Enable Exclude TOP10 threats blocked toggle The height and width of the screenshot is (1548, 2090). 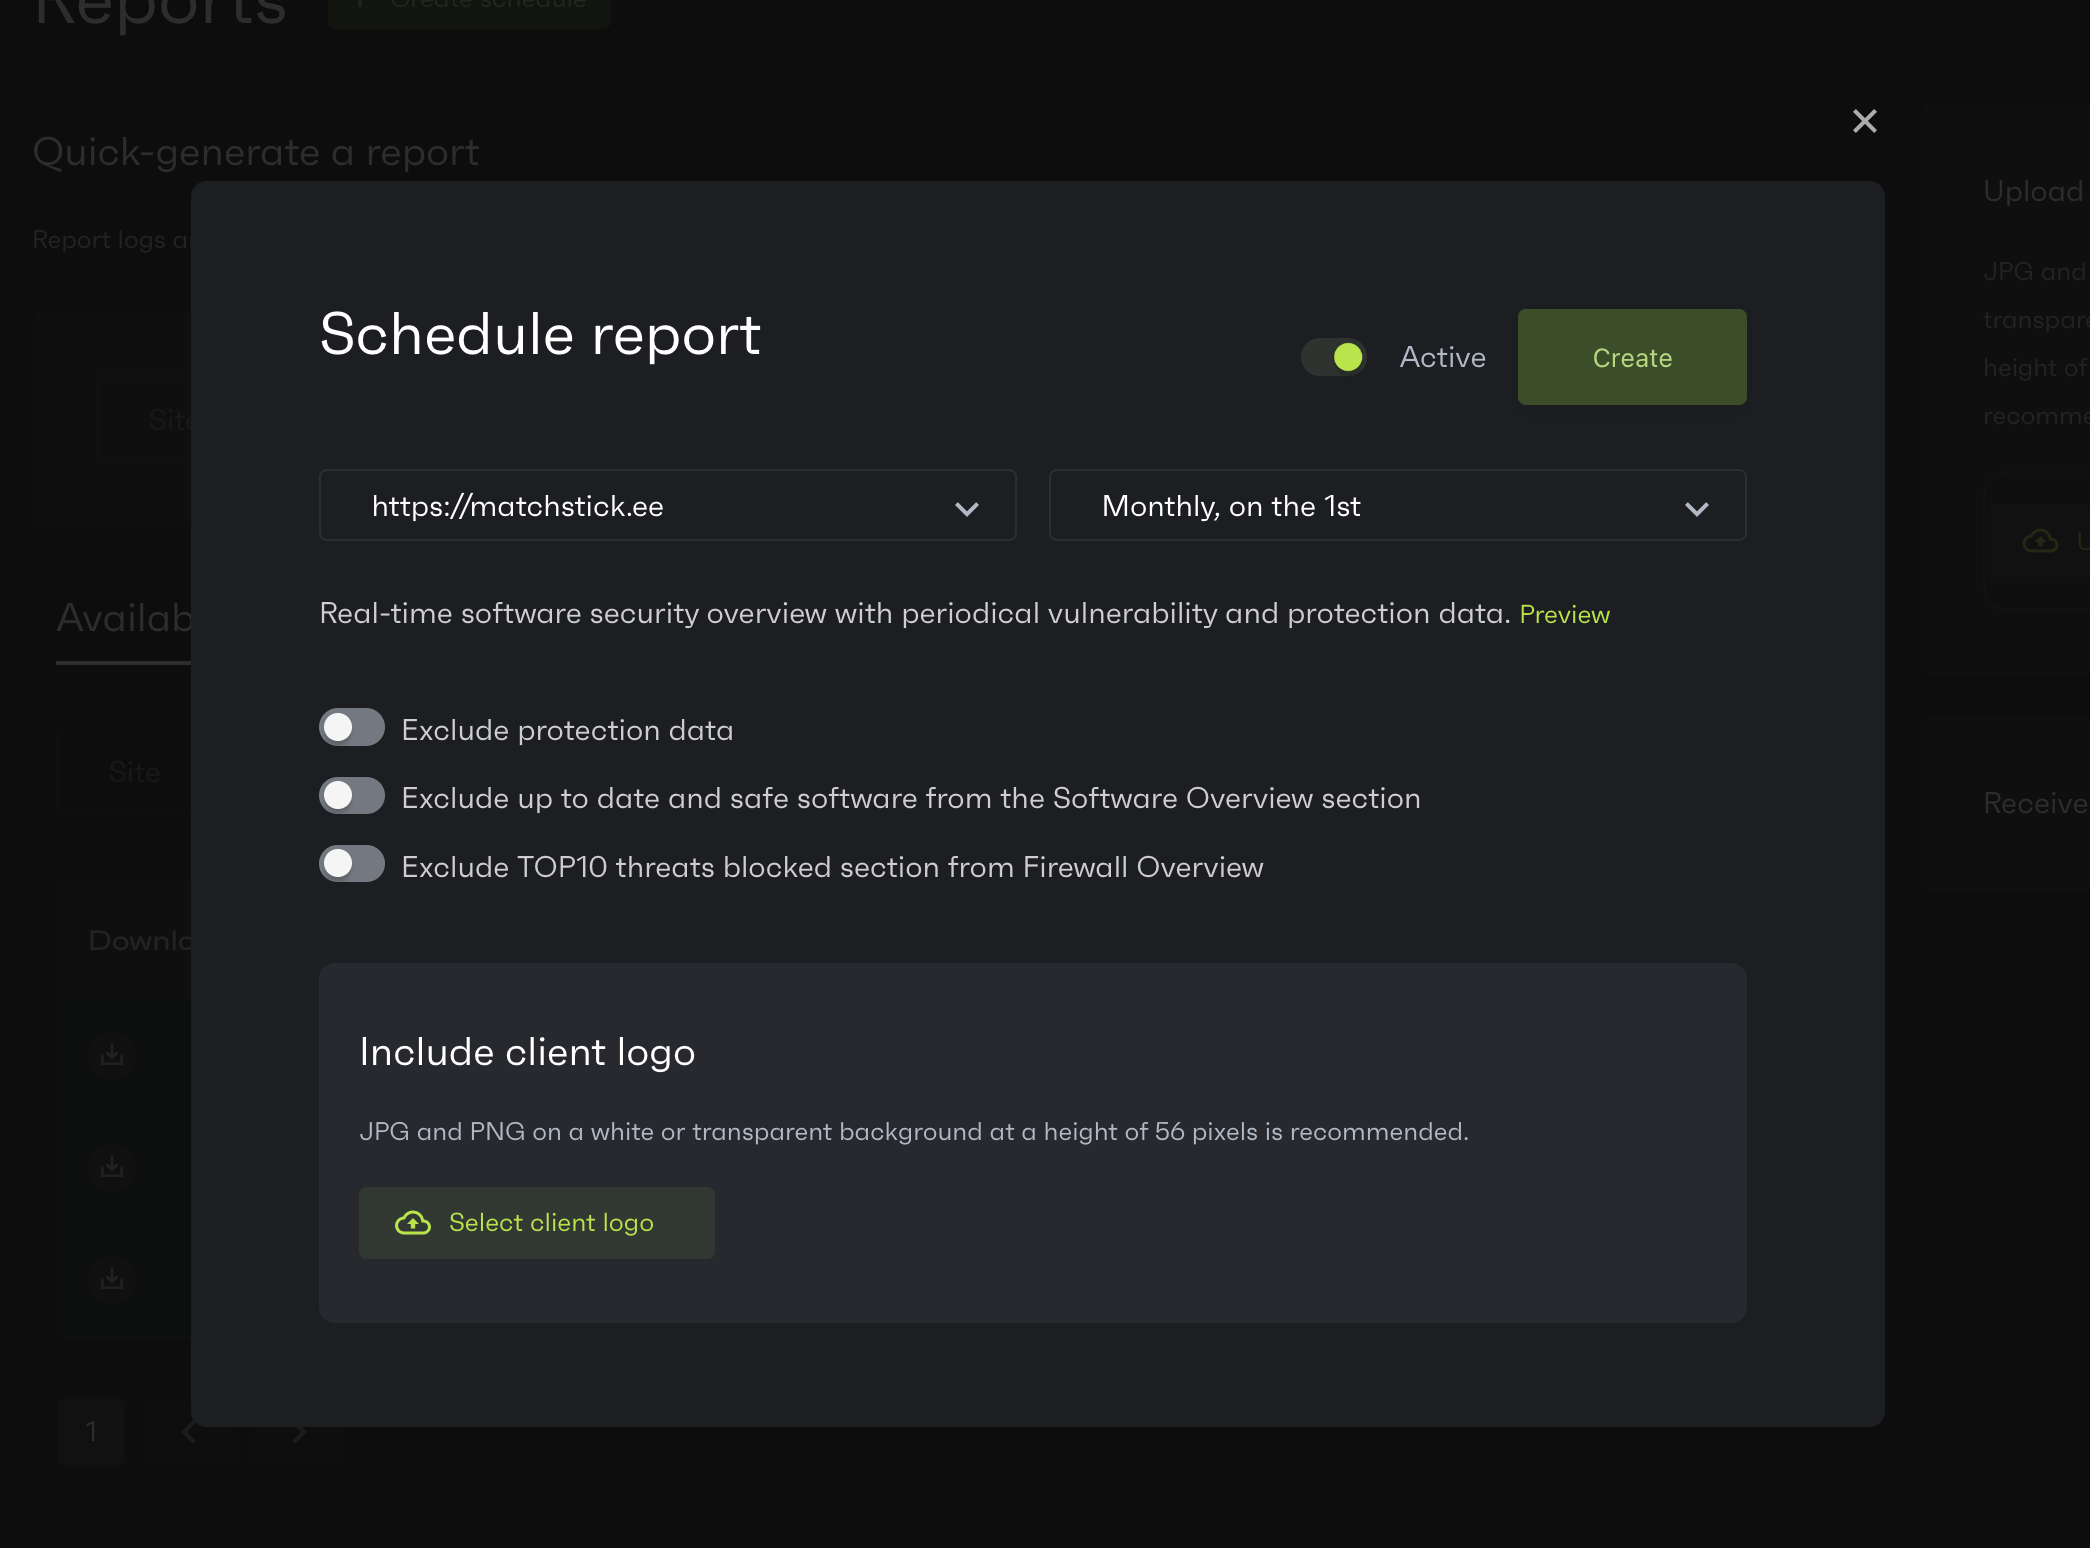(352, 864)
